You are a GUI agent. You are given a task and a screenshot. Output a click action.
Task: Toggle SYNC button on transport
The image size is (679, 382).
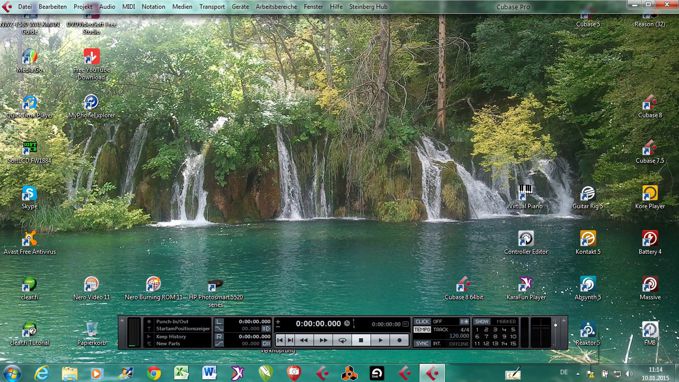(422, 343)
